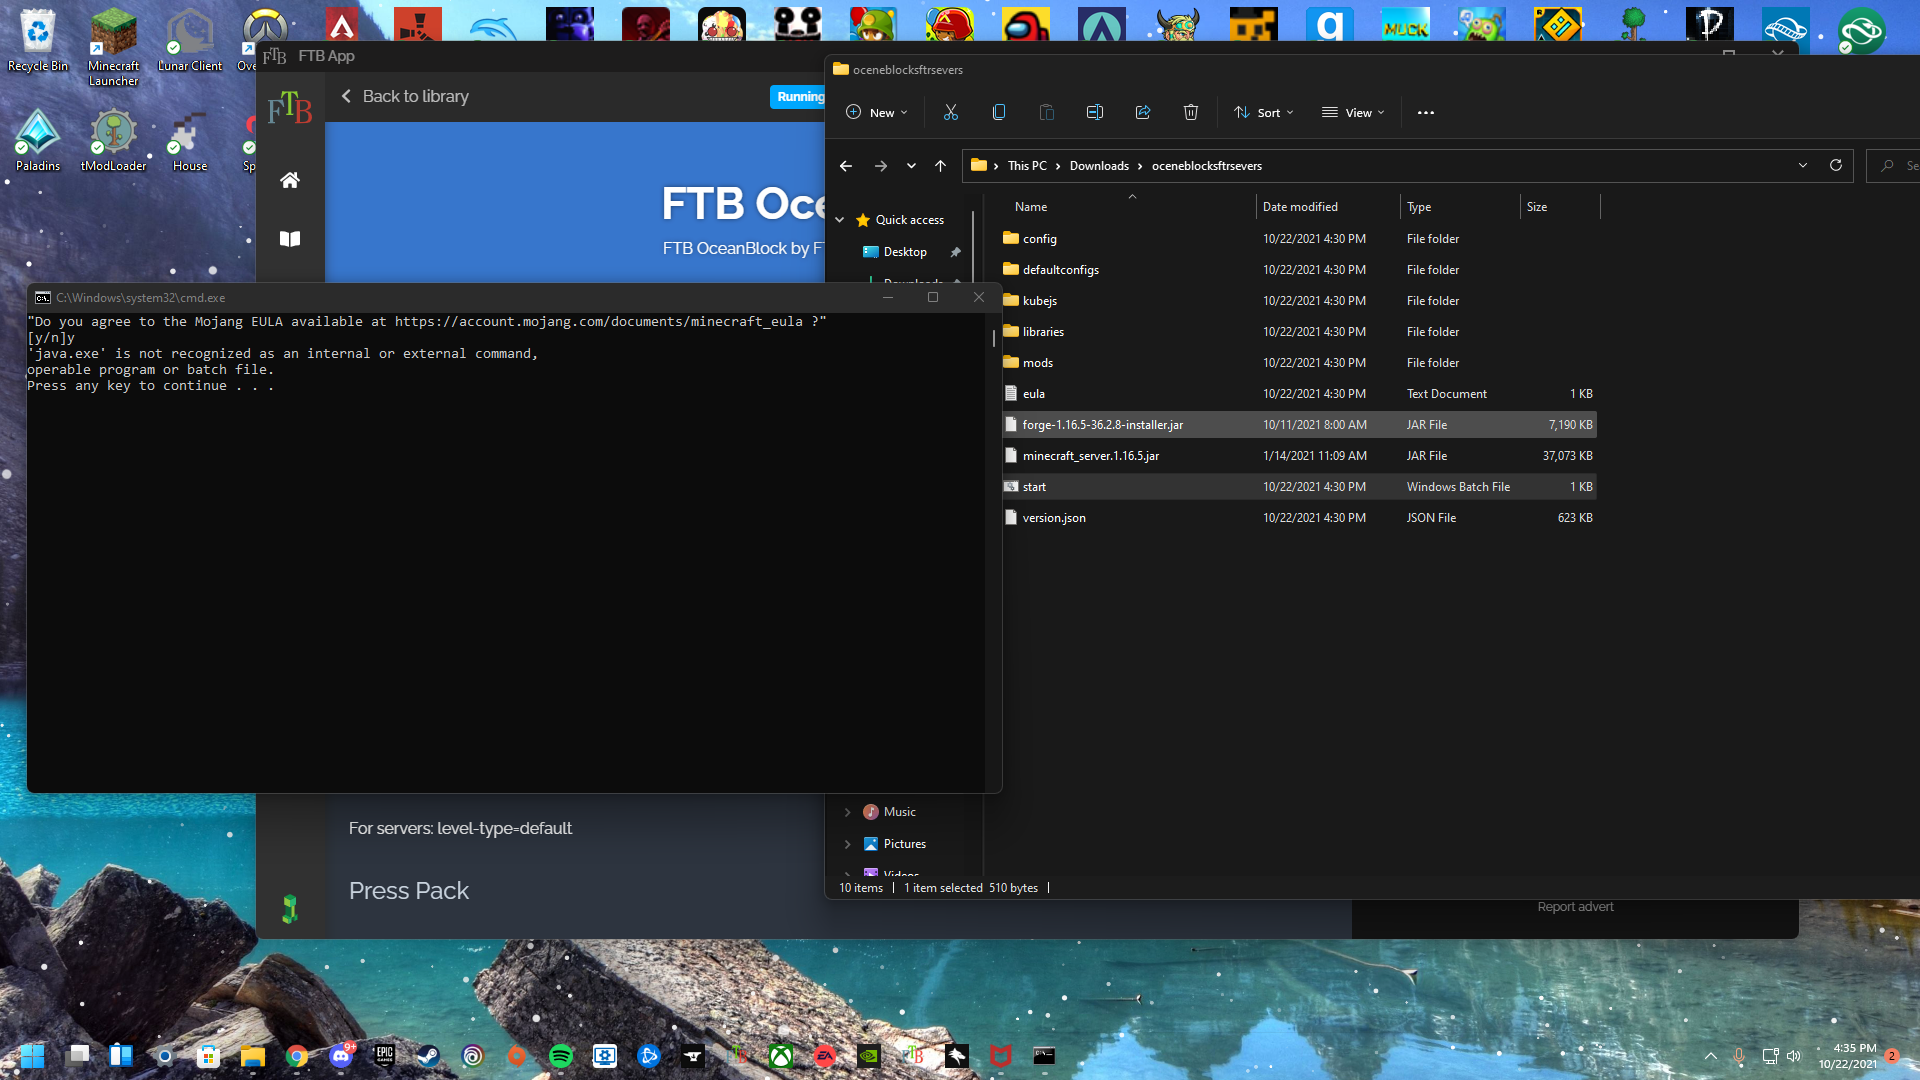Click the cmd.exe vertical scrollbar thumb
This screenshot has height=1080, width=1920.
coord(993,338)
